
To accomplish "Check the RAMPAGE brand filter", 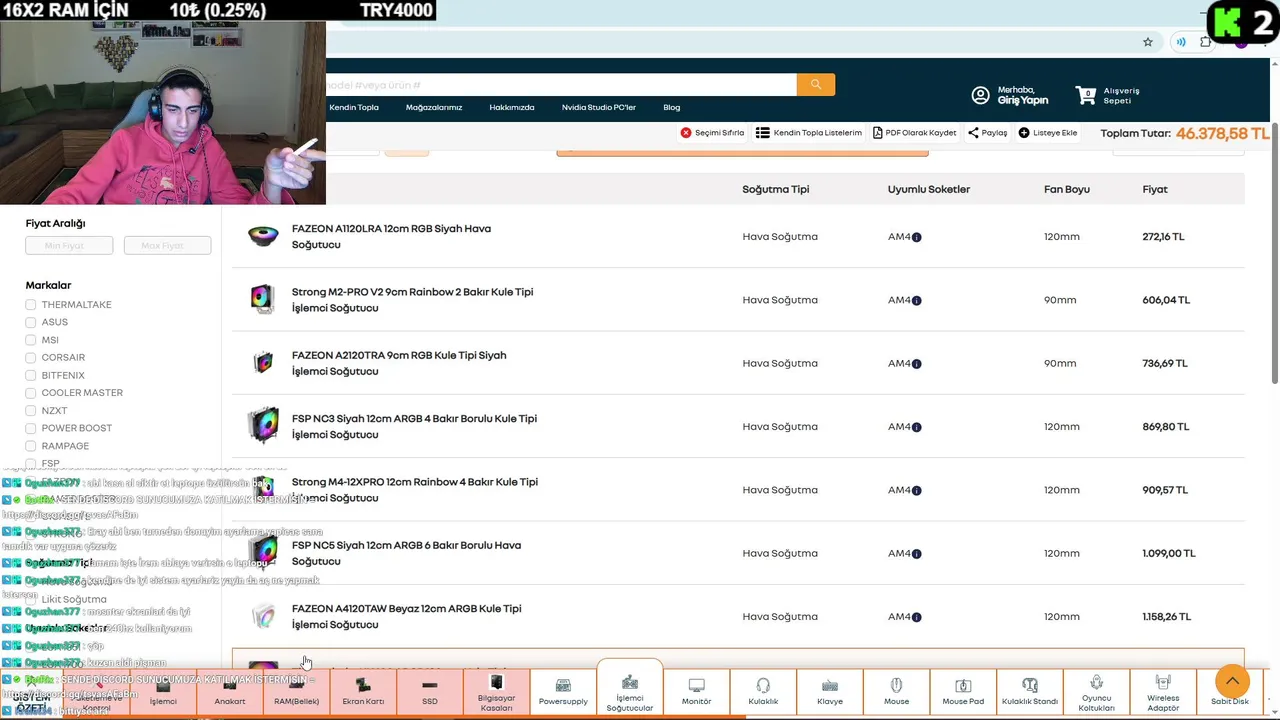I will tap(31, 446).
